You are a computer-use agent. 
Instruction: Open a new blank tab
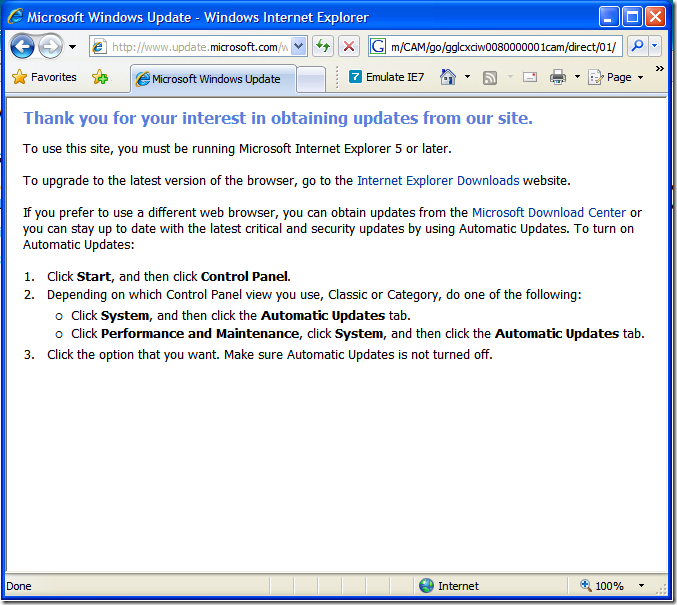coord(311,79)
